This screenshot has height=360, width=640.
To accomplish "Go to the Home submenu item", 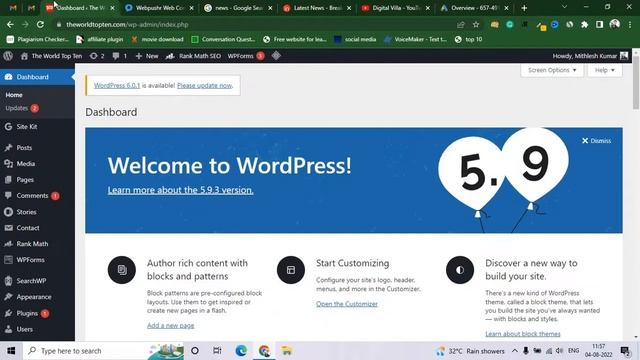I will coord(14,95).
